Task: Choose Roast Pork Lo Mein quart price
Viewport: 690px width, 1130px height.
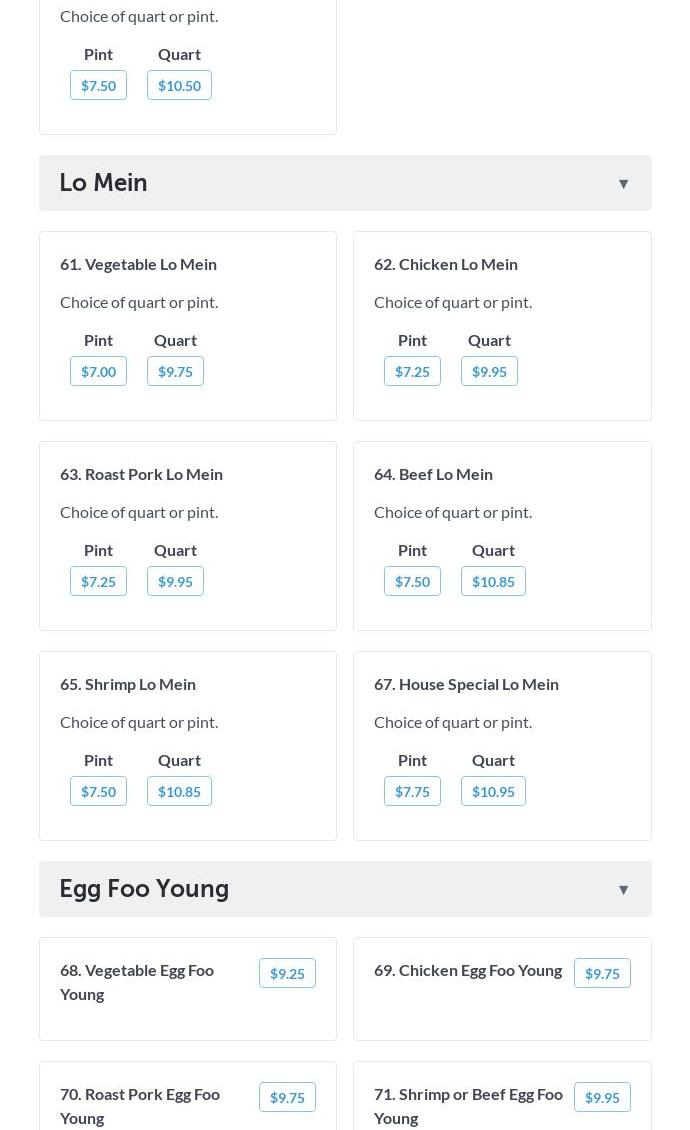Action: (175, 581)
